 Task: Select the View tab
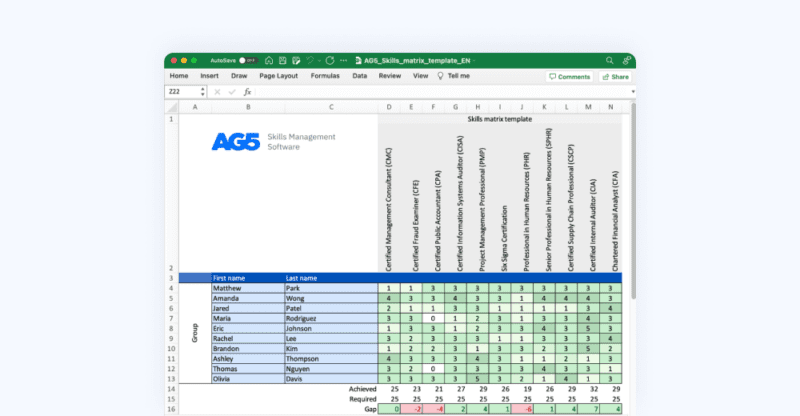[420, 76]
